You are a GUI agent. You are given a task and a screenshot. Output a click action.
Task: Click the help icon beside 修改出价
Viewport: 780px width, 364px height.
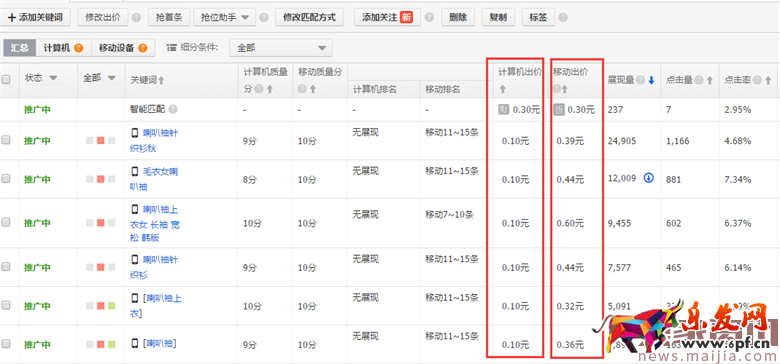tap(137, 18)
